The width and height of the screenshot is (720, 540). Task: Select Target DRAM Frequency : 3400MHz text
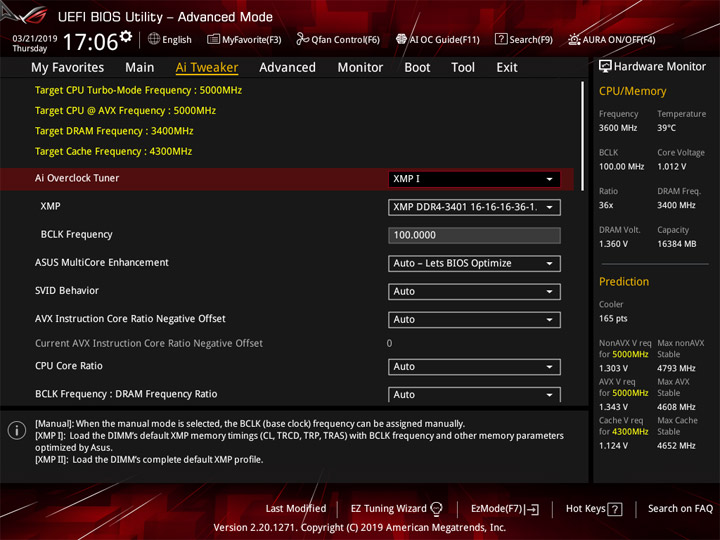point(114,131)
